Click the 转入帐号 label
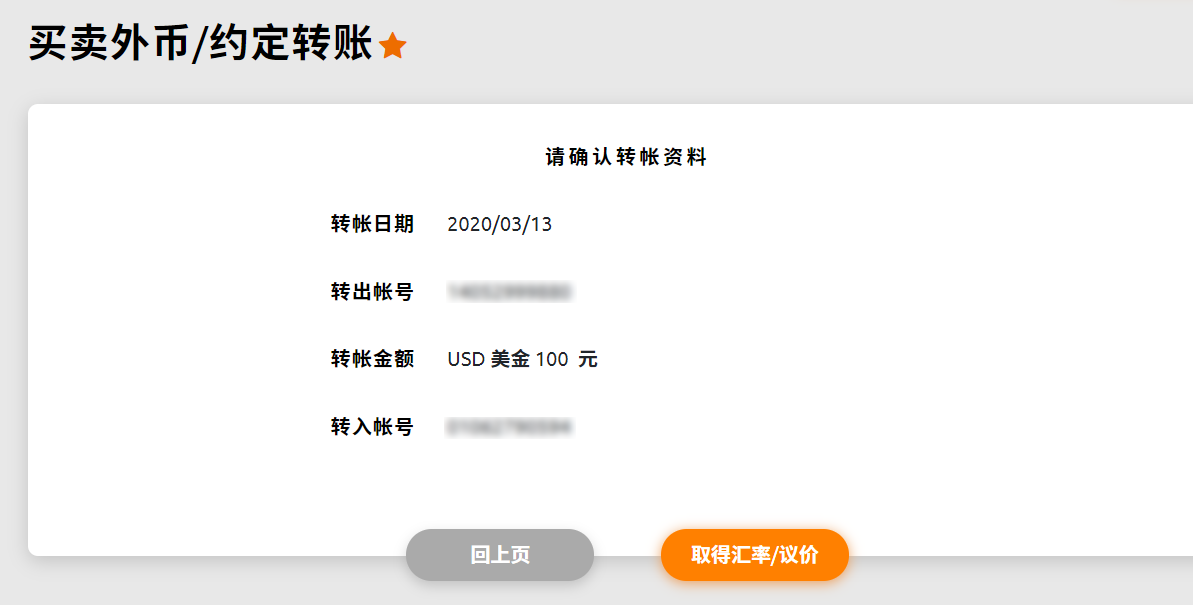 [x=372, y=427]
